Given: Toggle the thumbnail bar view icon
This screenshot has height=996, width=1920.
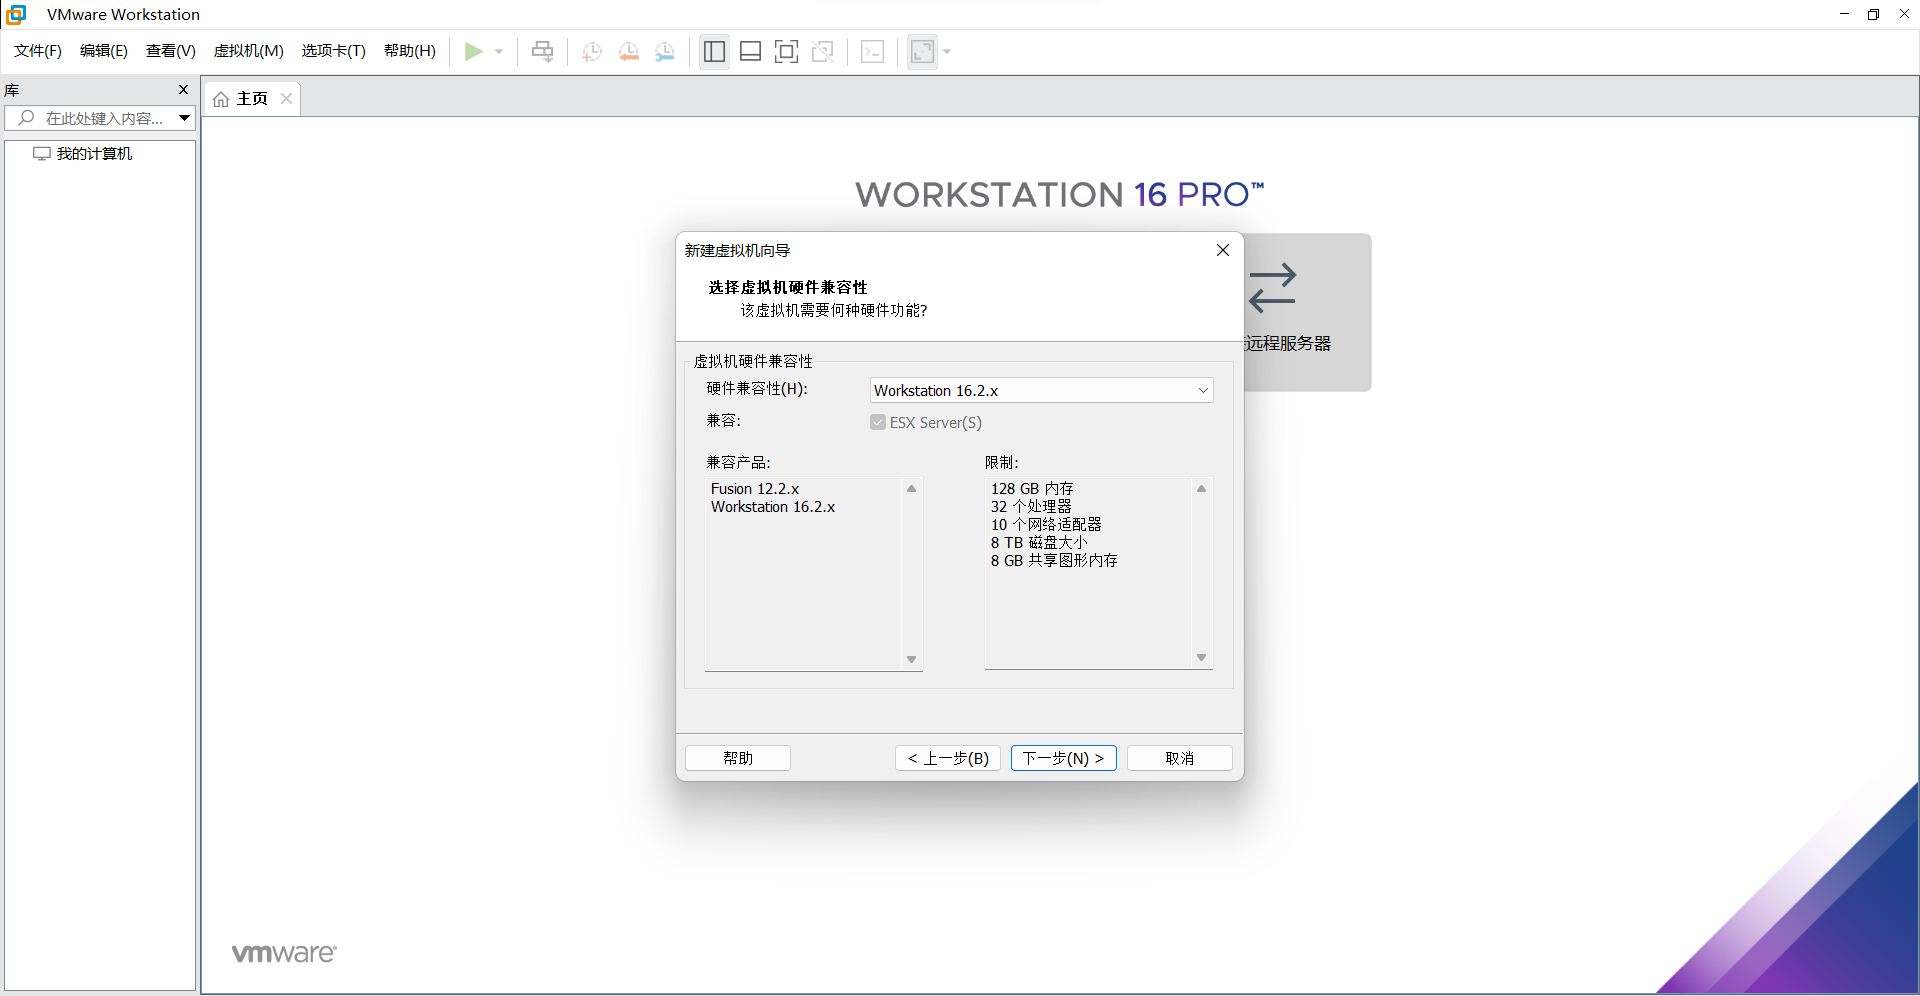Looking at the screenshot, I should click(x=750, y=51).
